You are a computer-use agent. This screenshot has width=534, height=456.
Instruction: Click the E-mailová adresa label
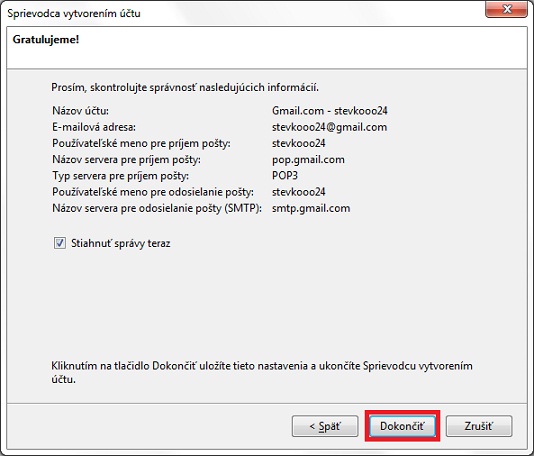tap(94, 127)
